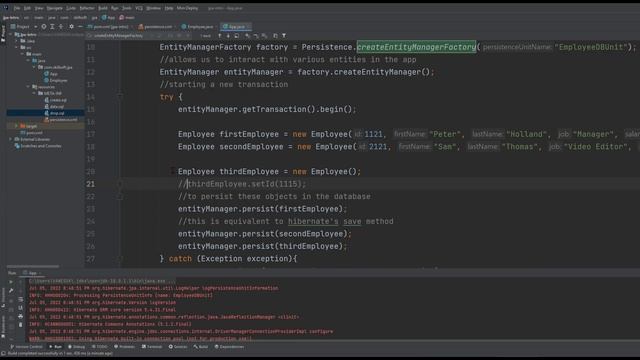Click the soft-wrap icon in Run panel

coord(20,300)
